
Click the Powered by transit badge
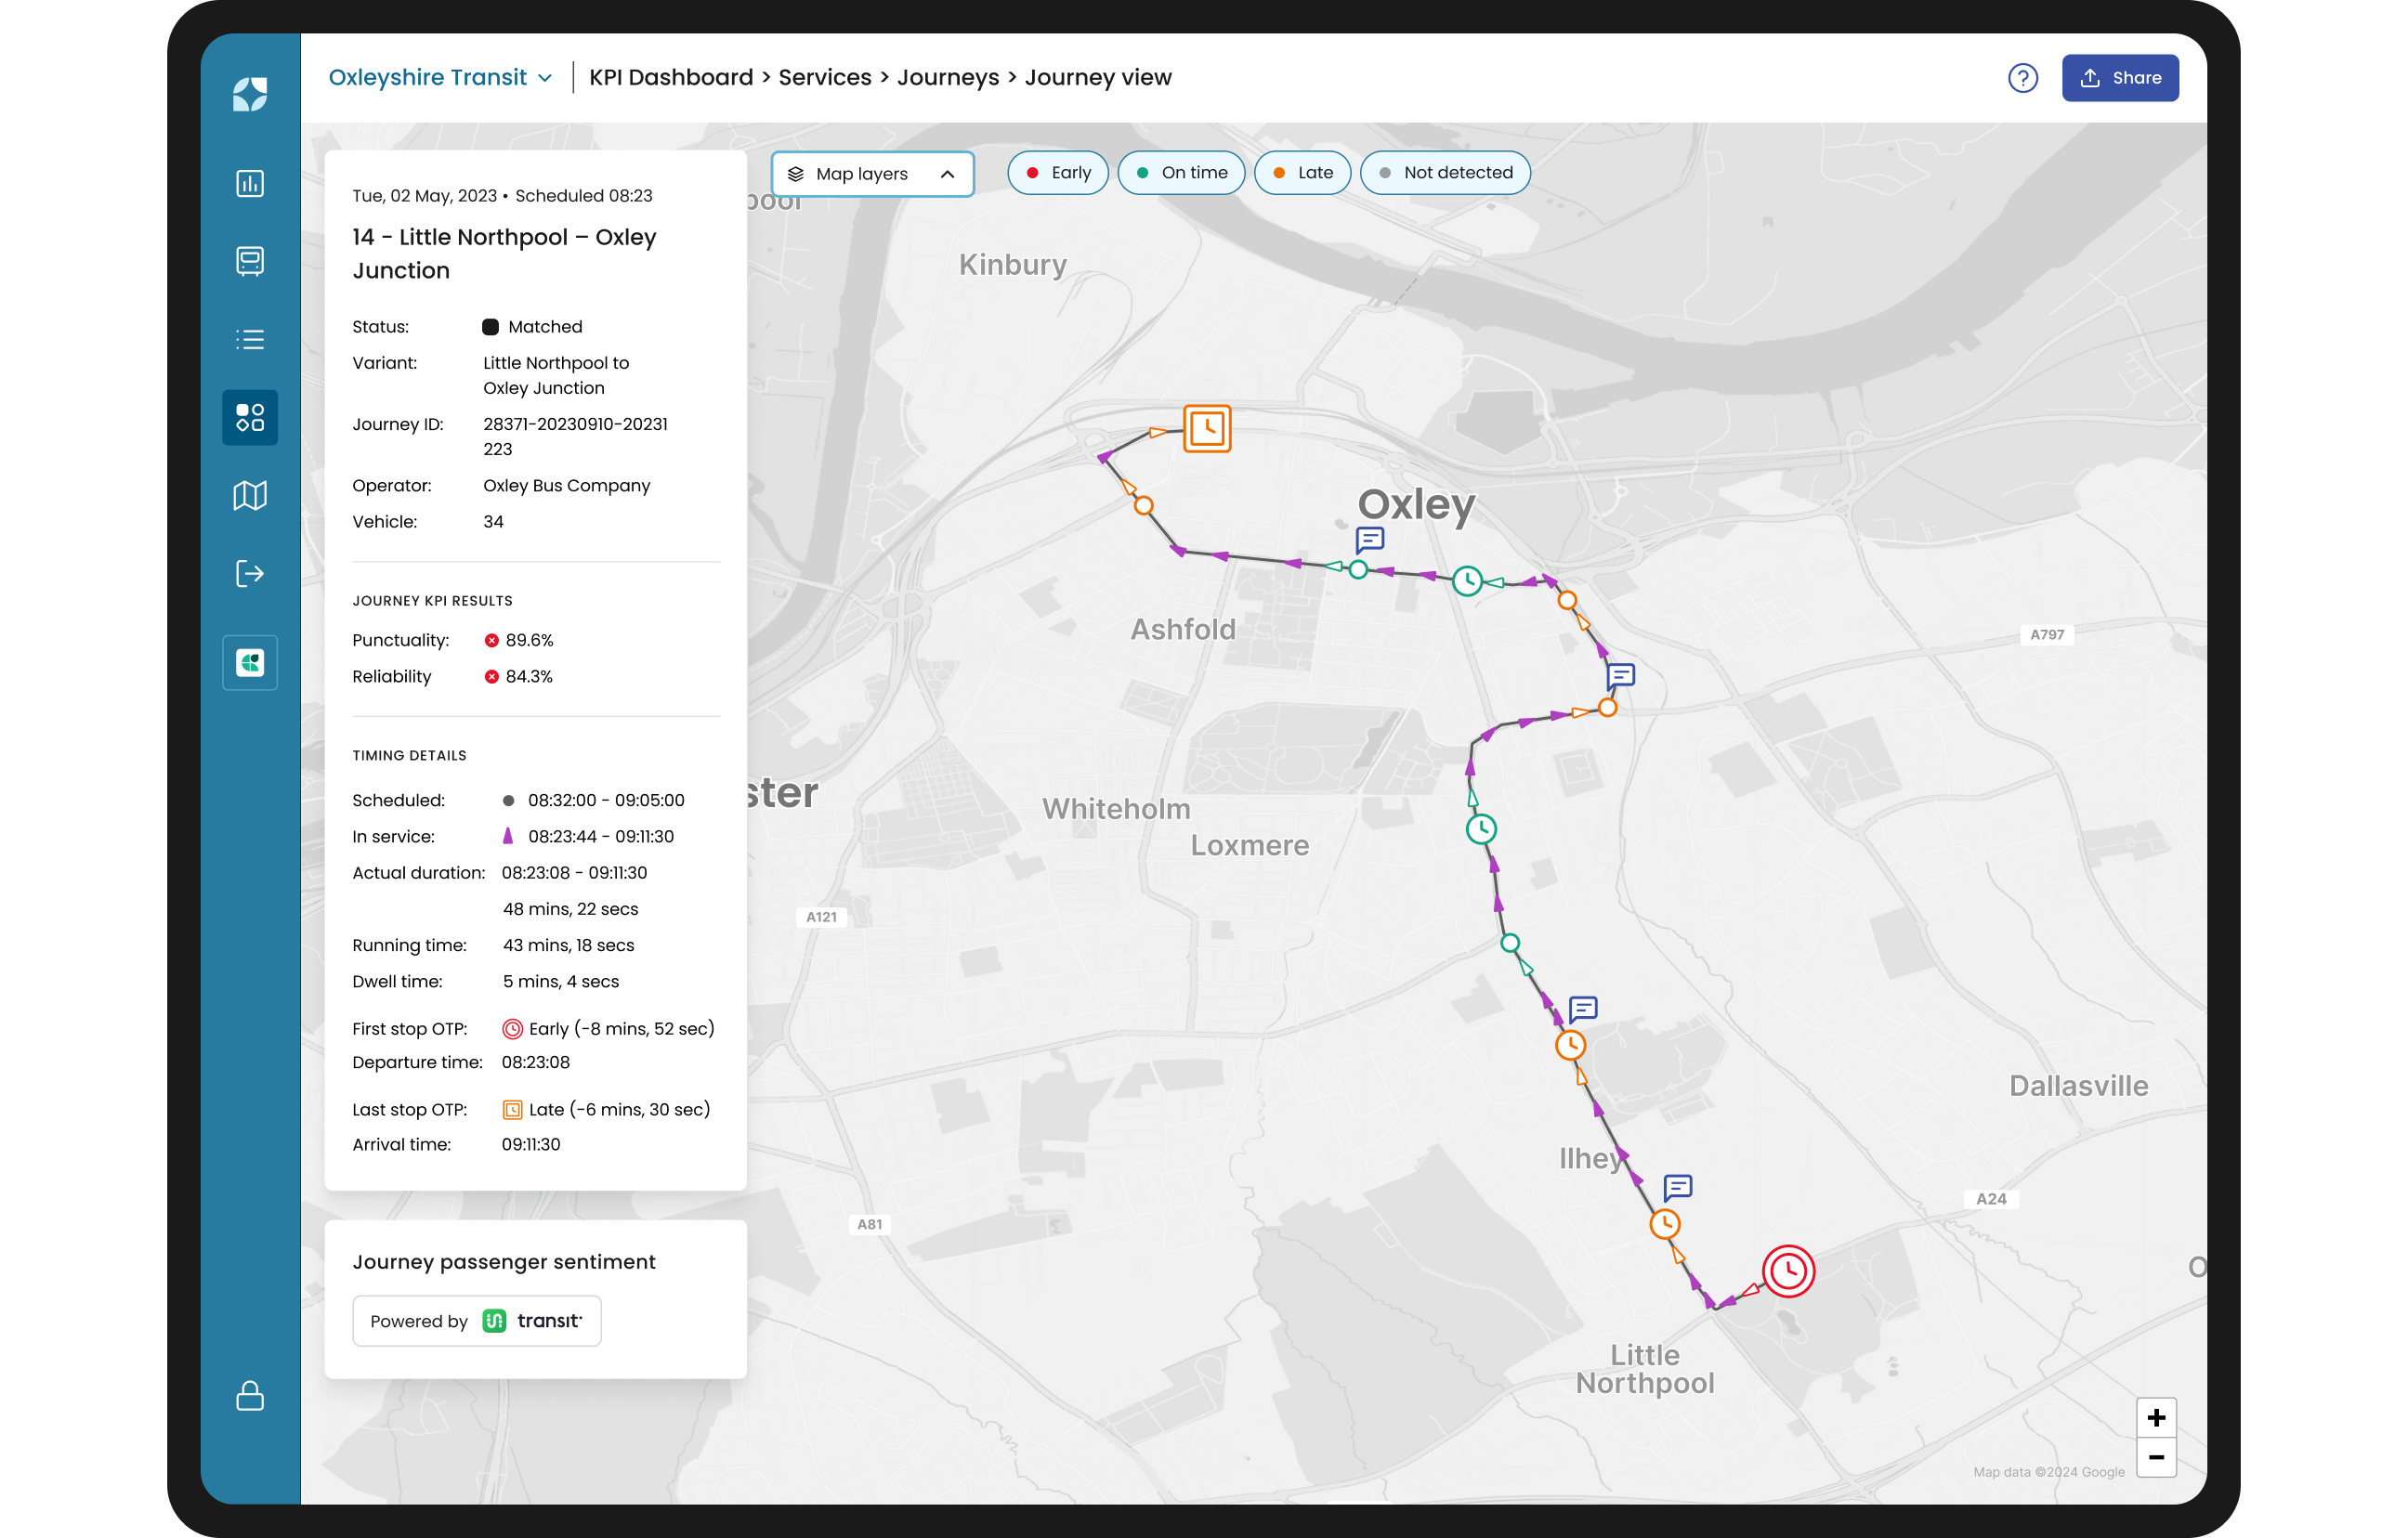pos(477,1321)
